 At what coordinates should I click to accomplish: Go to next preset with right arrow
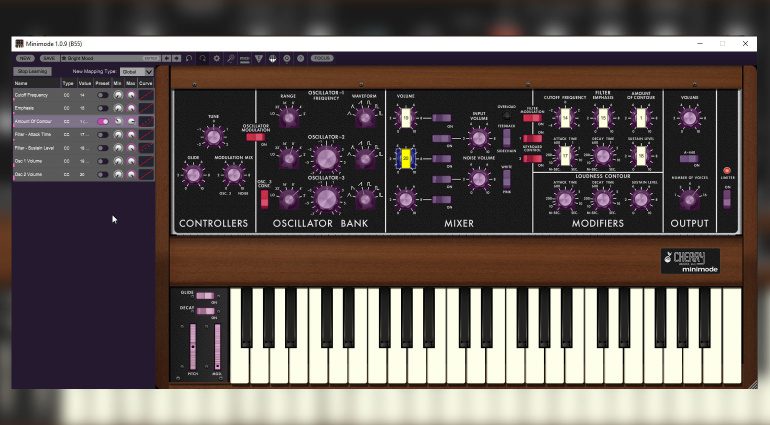(x=177, y=58)
